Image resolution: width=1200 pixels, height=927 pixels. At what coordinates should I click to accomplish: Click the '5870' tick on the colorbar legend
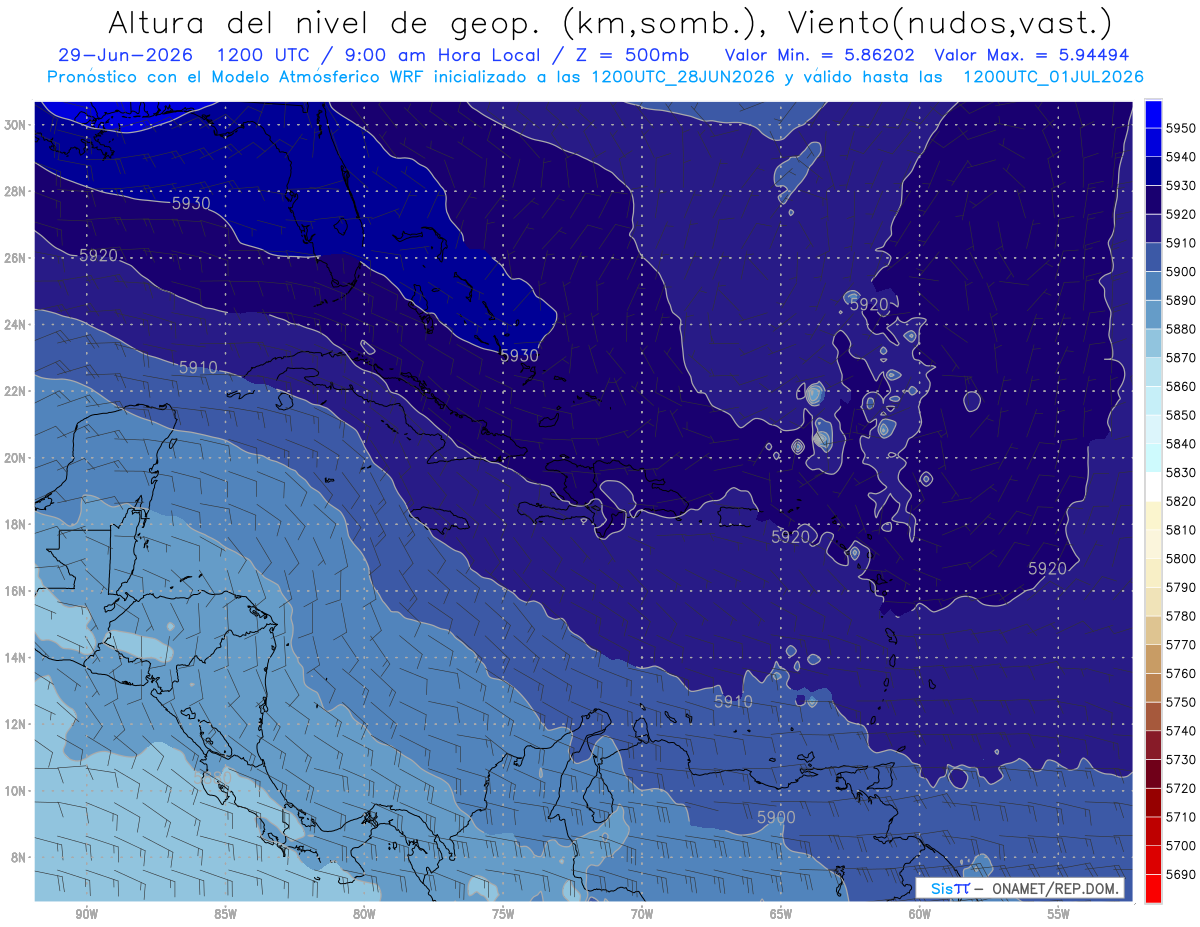point(1180,357)
